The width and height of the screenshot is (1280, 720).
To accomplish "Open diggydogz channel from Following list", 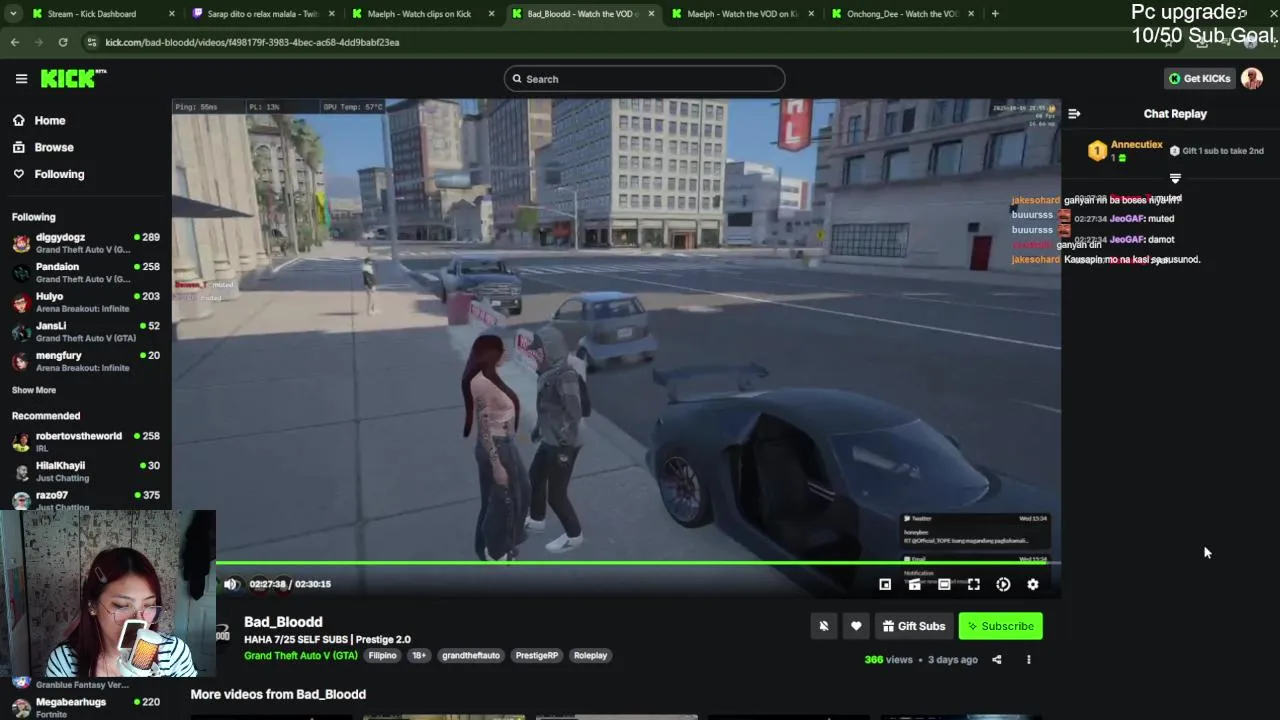I will tap(85, 243).
